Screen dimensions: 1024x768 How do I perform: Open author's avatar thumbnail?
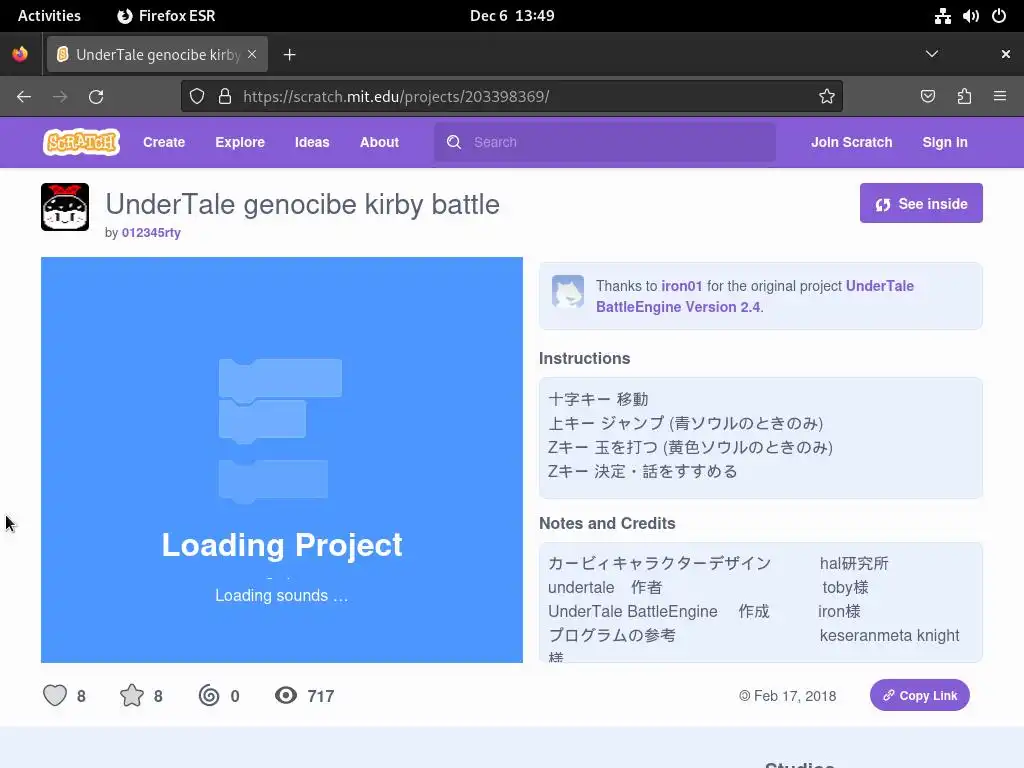coord(65,207)
